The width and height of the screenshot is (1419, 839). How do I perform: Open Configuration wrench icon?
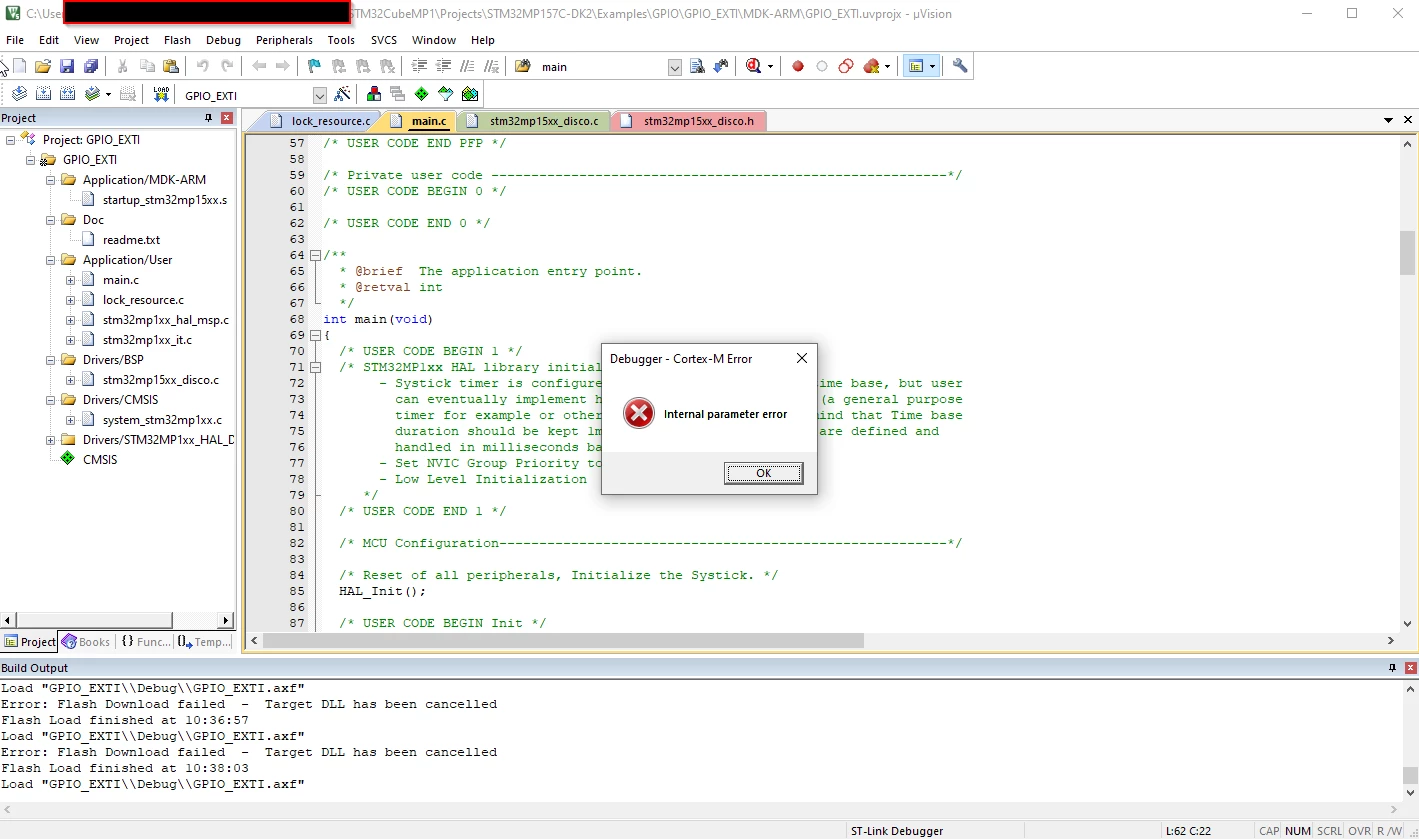960,66
